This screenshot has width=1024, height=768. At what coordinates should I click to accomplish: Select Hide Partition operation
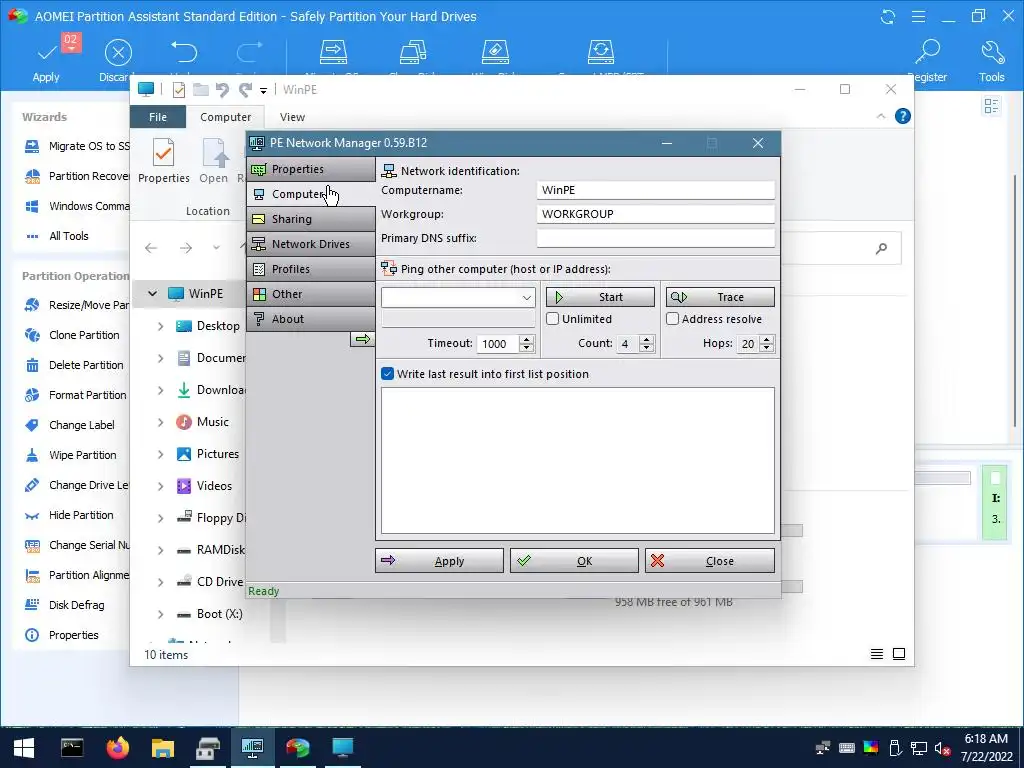tap(69, 515)
